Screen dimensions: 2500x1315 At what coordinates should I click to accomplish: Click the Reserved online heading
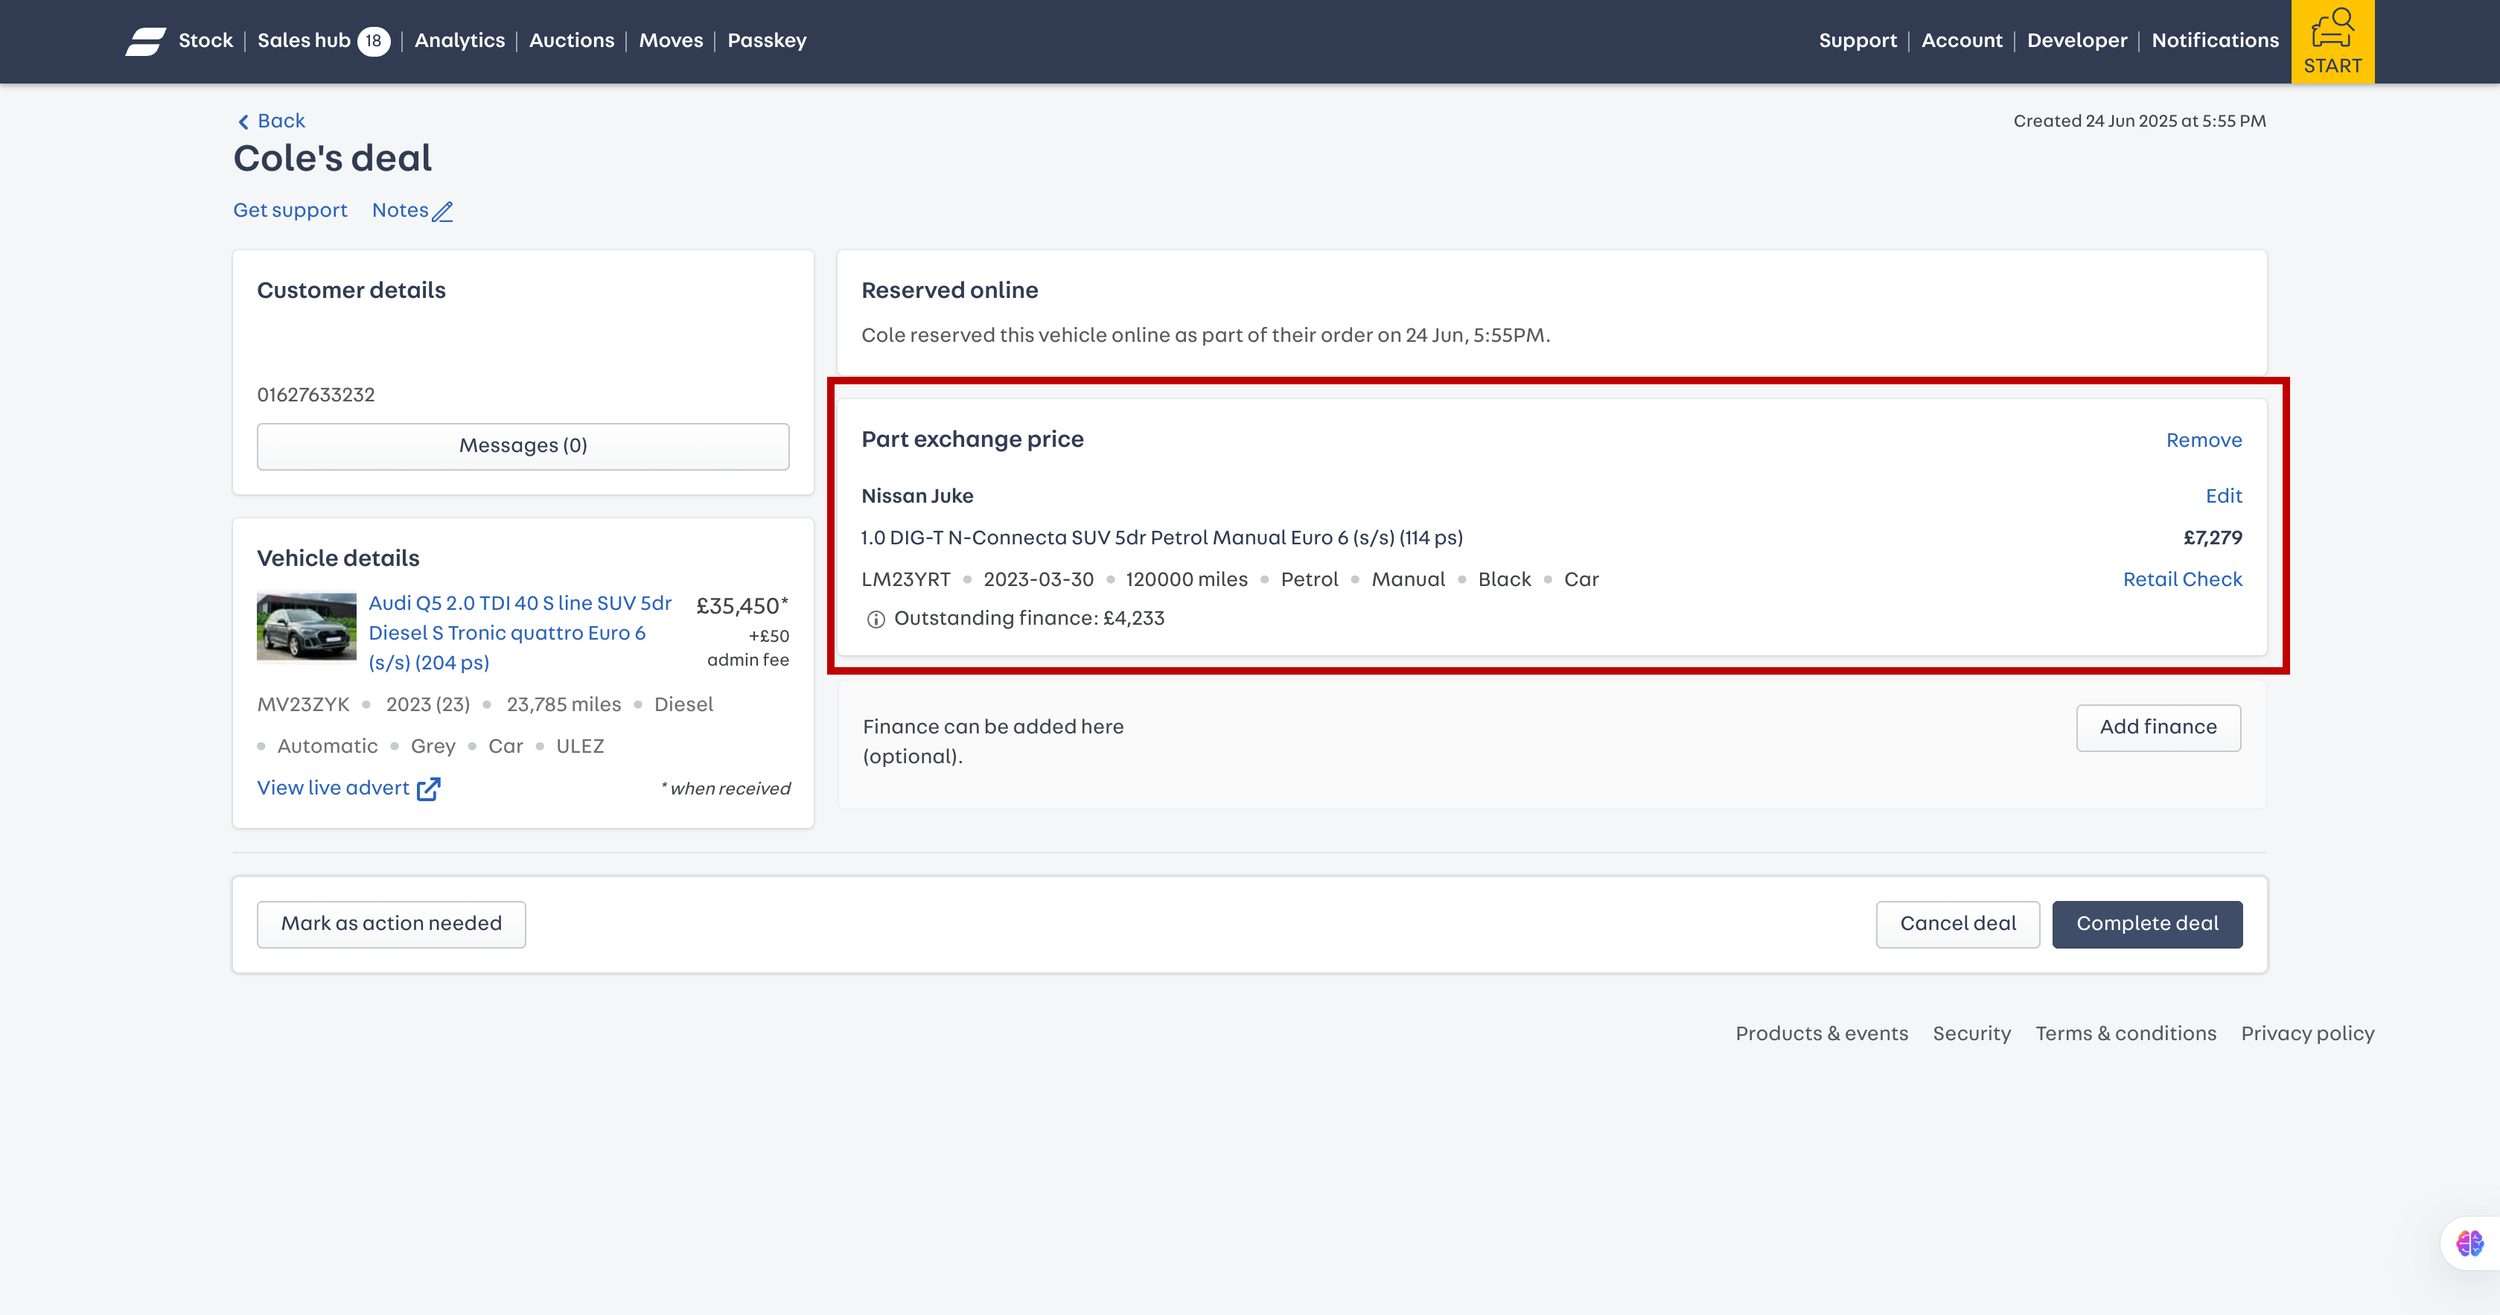coord(950,291)
